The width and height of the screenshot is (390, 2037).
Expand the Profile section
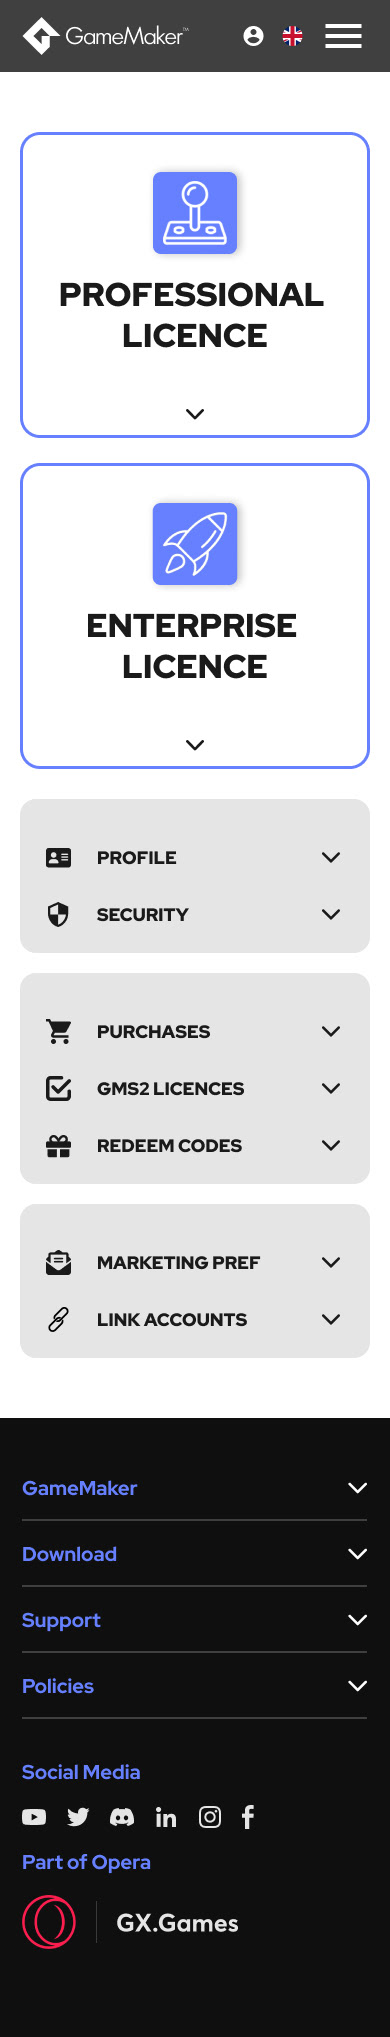tap(195, 857)
